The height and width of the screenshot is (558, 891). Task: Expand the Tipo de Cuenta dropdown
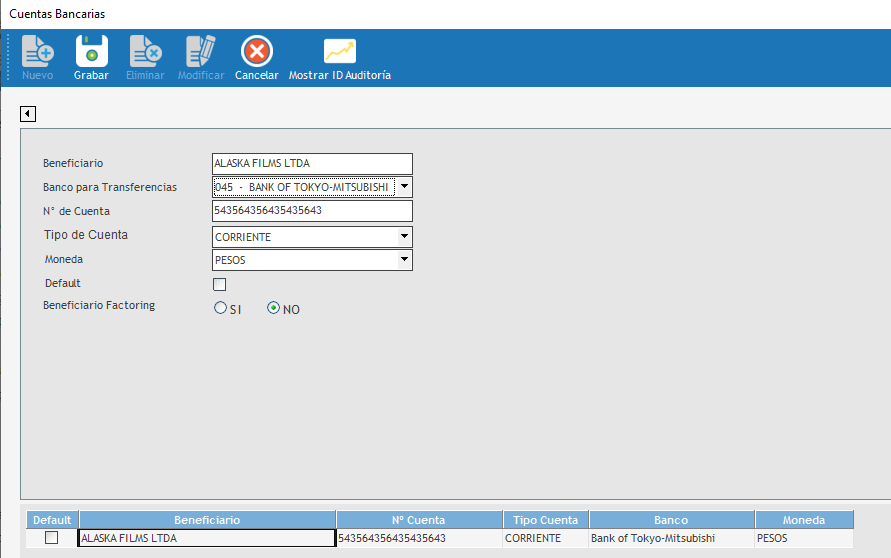403,237
